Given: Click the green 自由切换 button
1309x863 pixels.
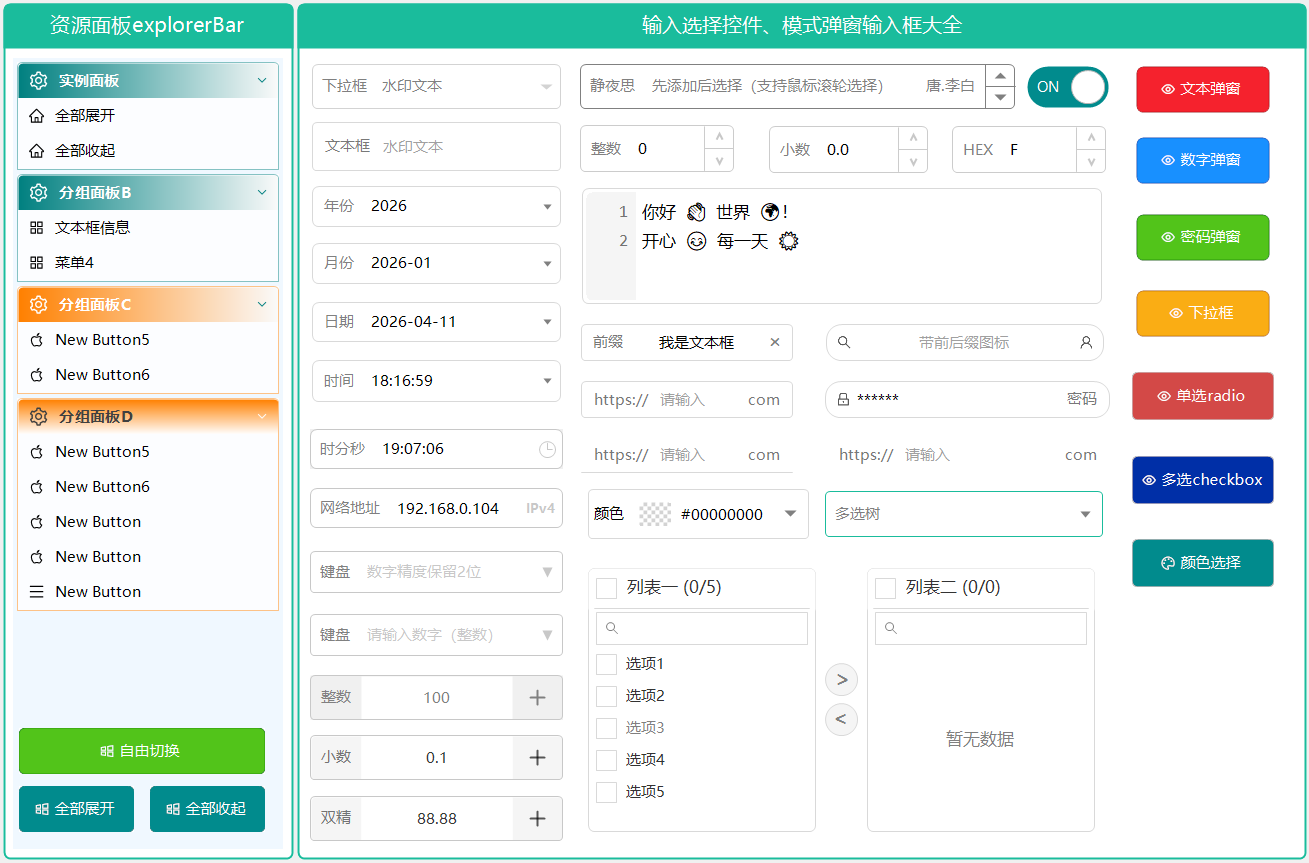Looking at the screenshot, I should pyautogui.click(x=142, y=751).
